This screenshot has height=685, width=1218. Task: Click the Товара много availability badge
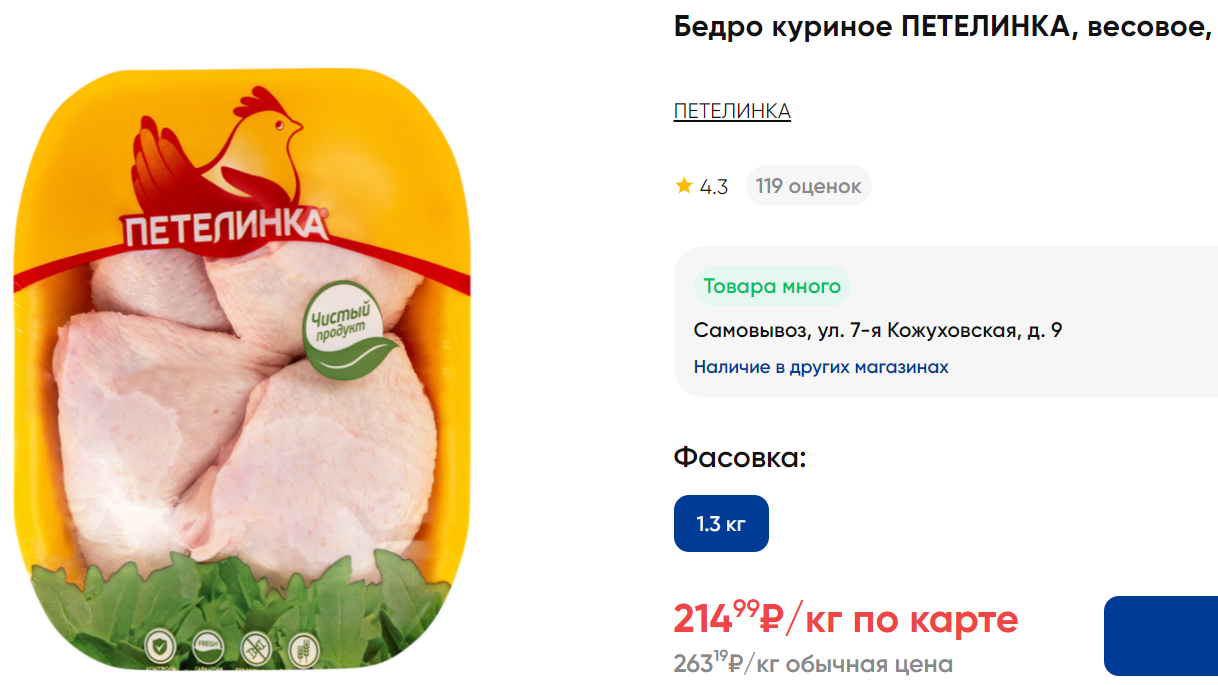point(772,287)
